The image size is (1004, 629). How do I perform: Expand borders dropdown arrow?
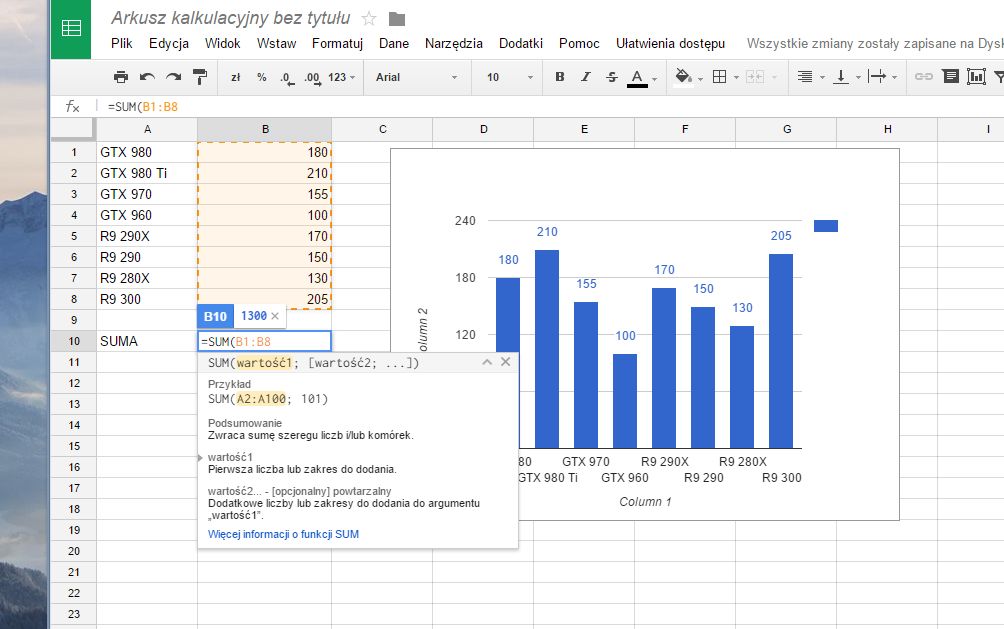pos(736,78)
